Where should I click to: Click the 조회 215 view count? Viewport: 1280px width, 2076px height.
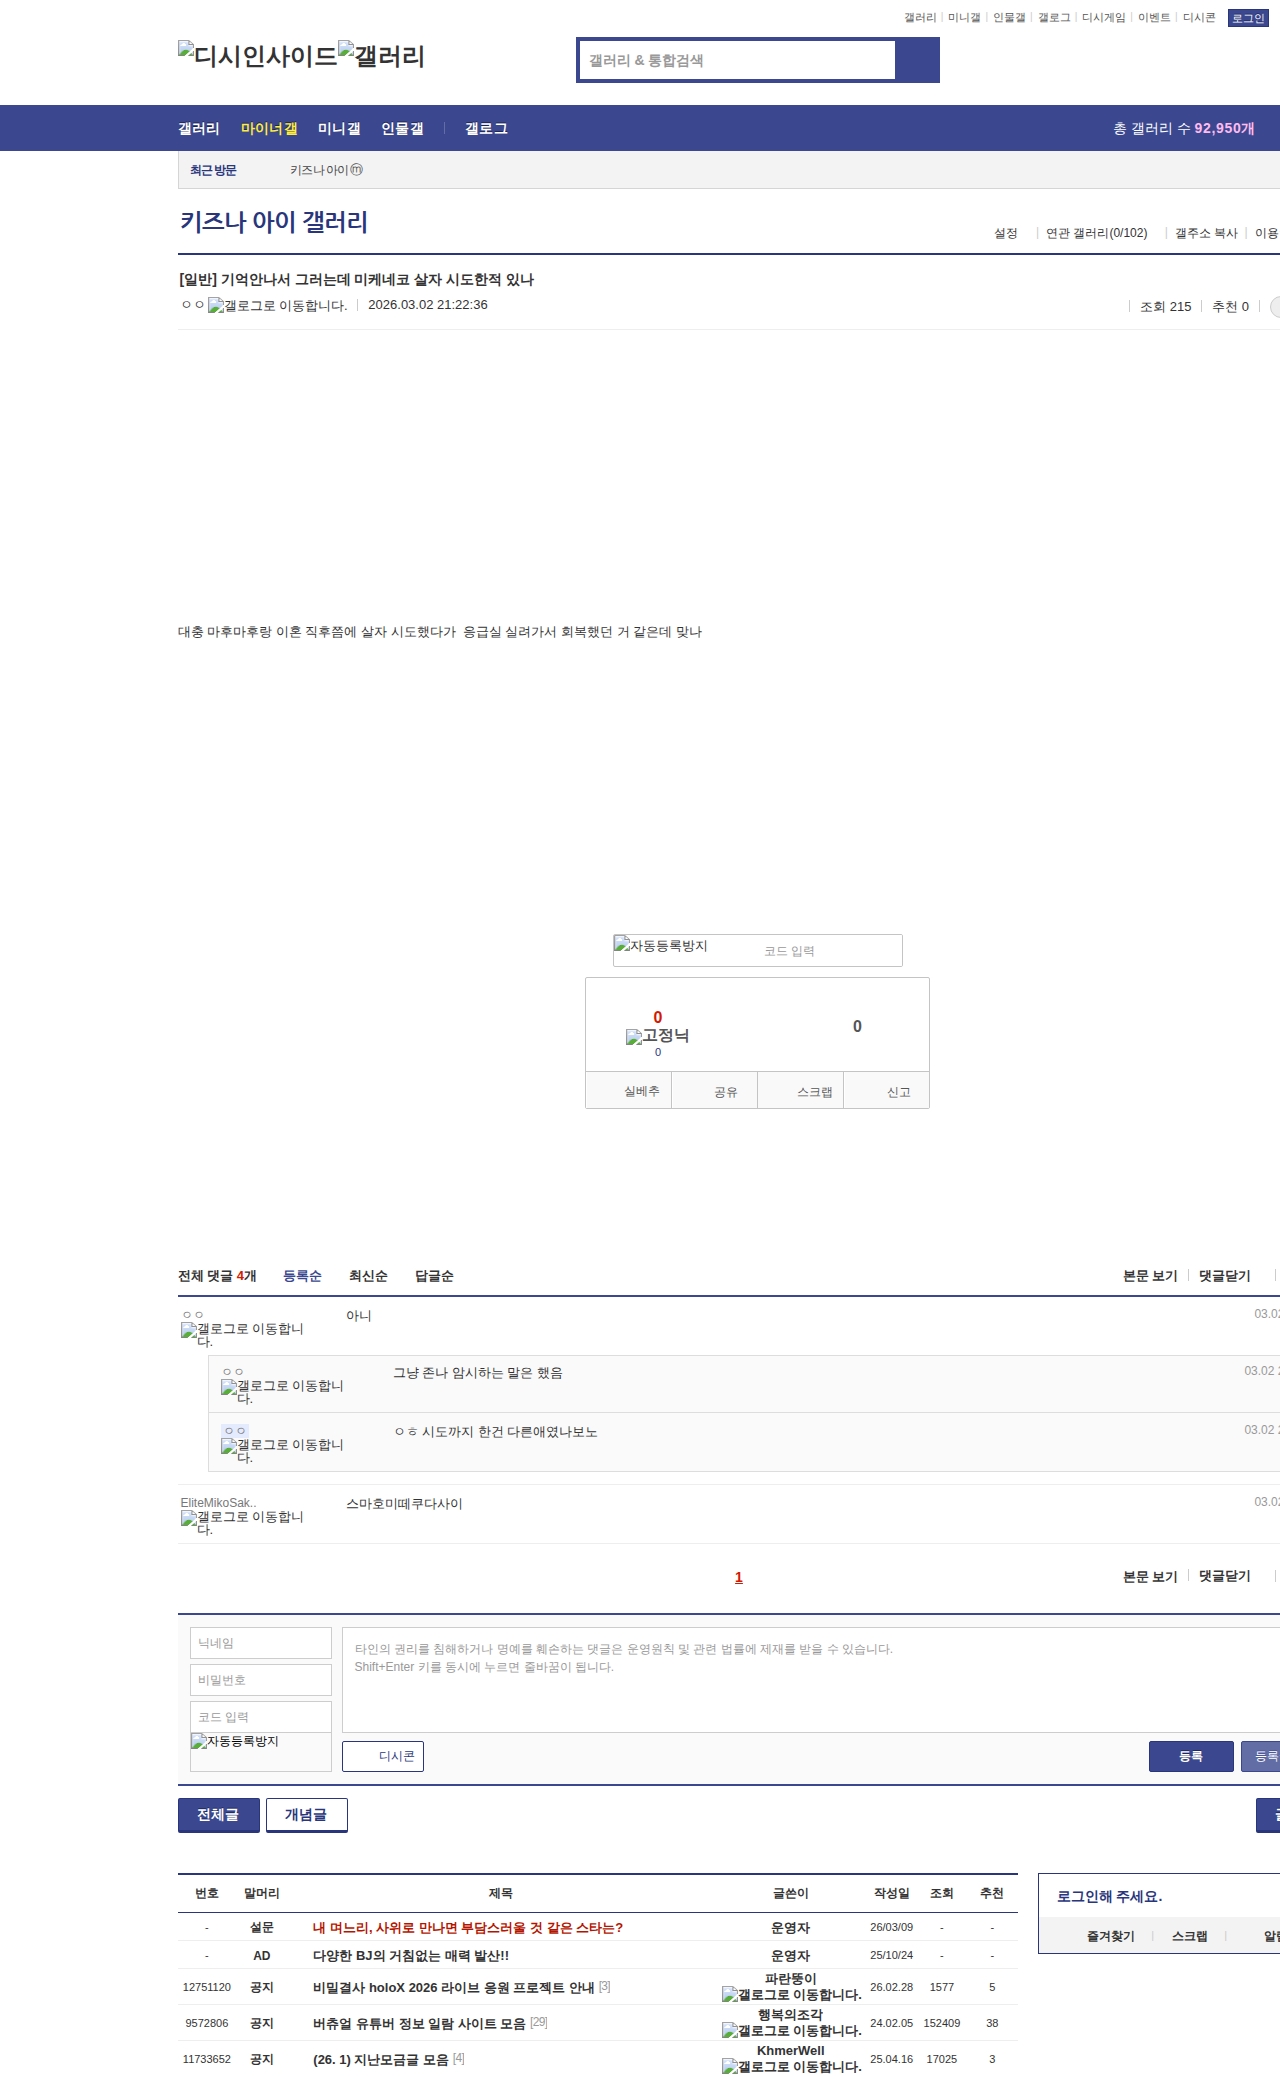[1166, 306]
